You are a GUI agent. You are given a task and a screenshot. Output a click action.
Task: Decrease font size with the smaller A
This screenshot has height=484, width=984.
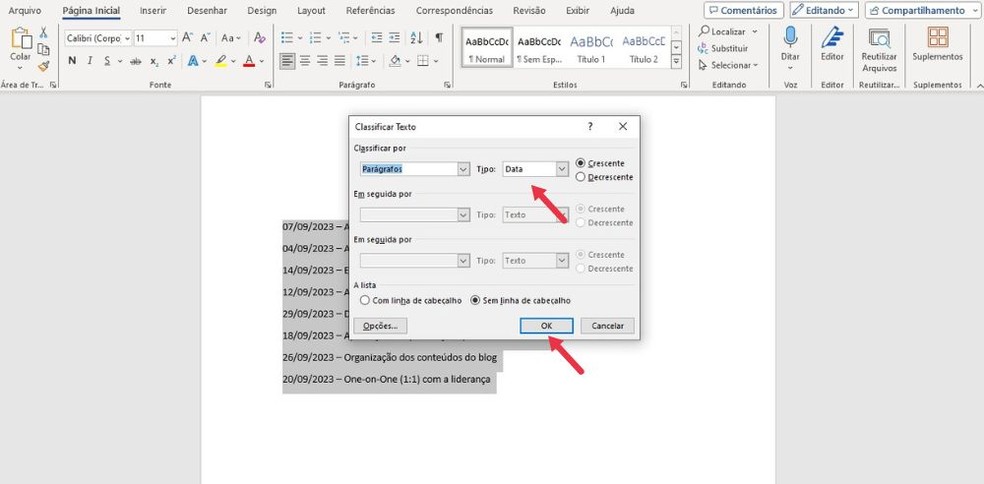(206, 38)
